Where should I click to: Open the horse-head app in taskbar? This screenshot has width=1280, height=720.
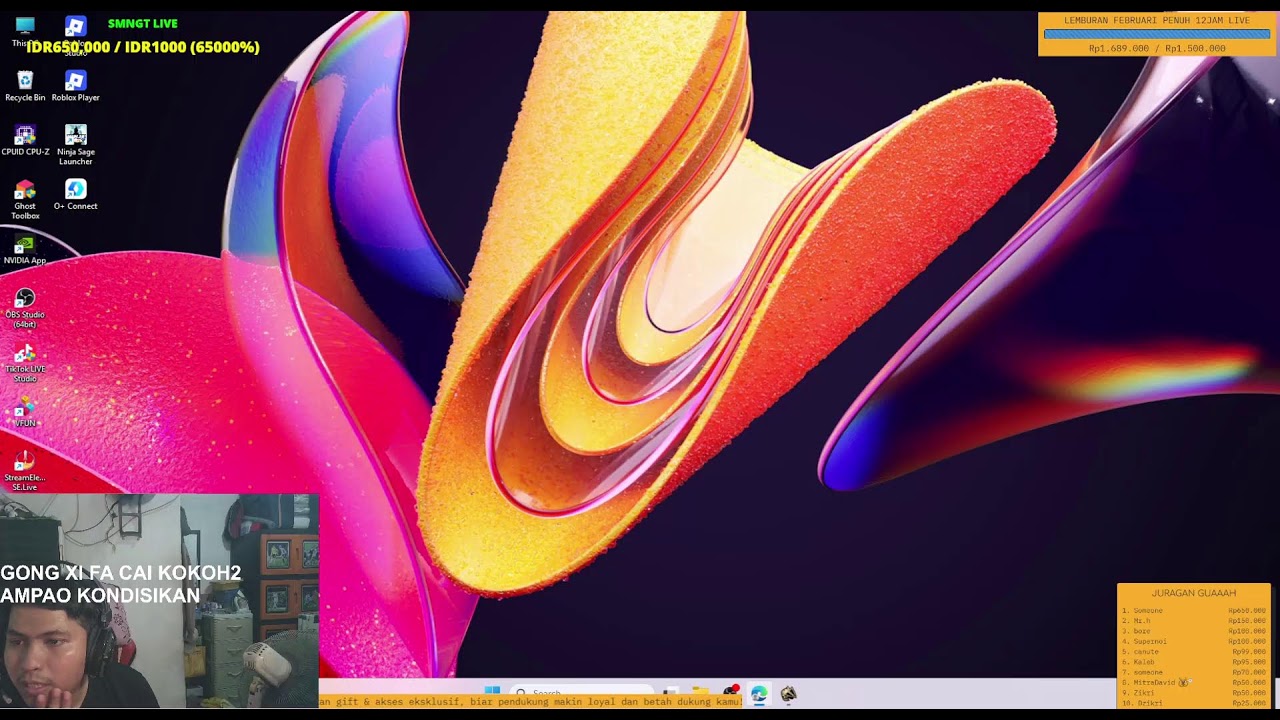(788, 693)
